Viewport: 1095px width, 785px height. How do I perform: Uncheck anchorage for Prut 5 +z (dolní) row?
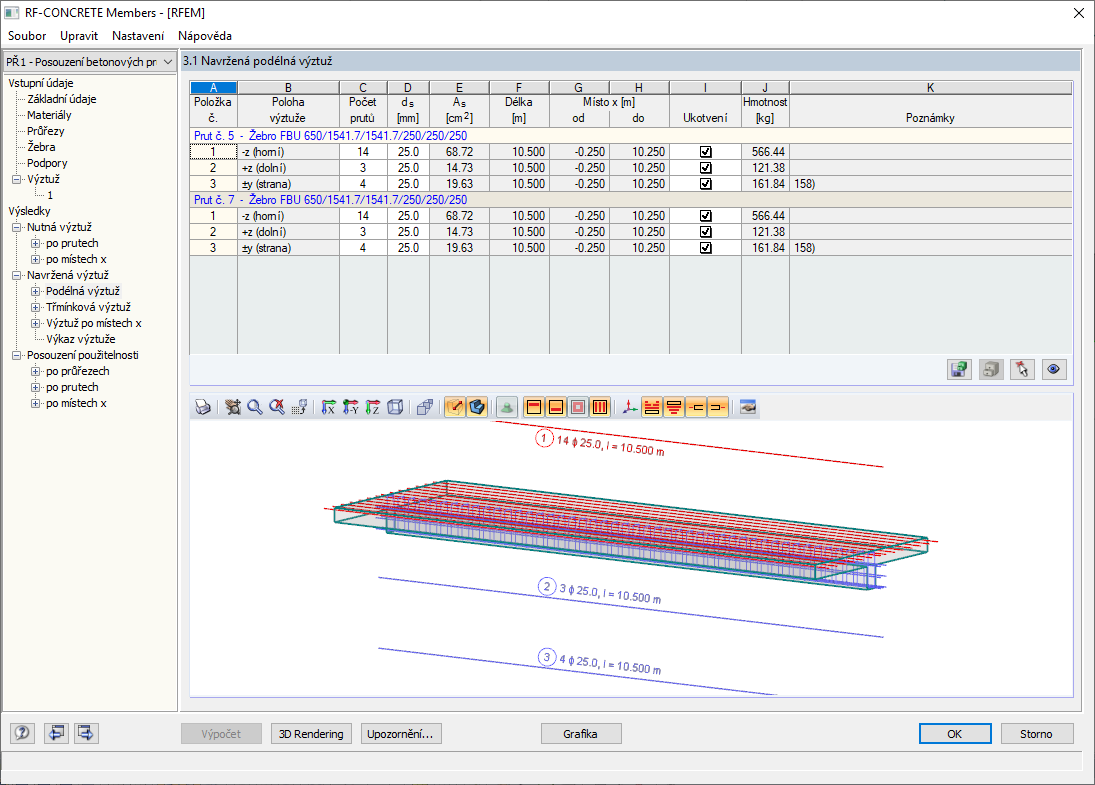point(706,168)
